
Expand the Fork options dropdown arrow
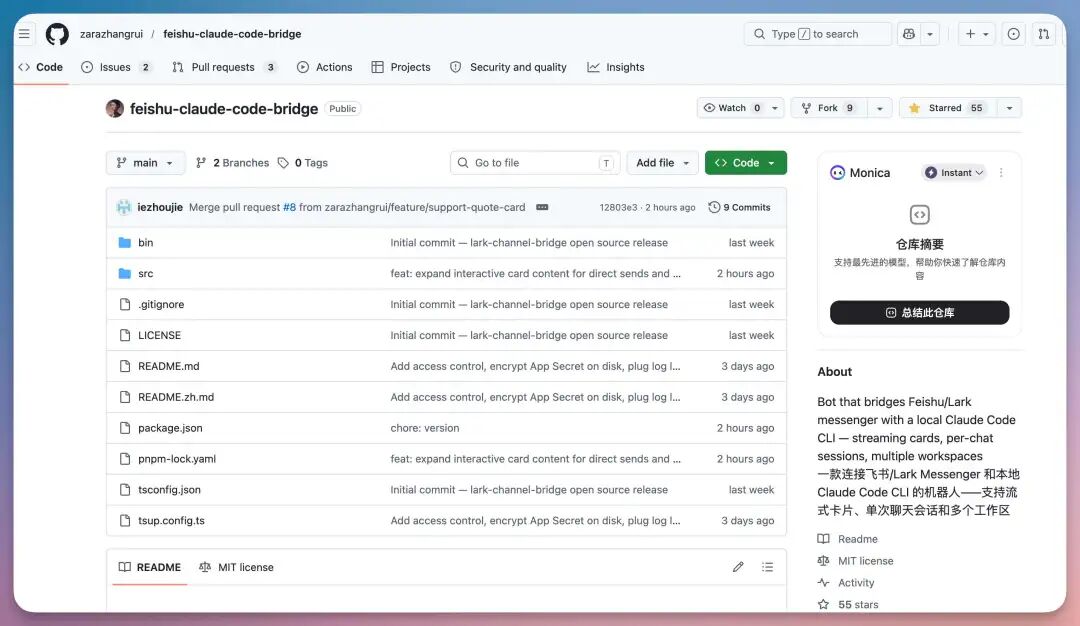tap(880, 108)
